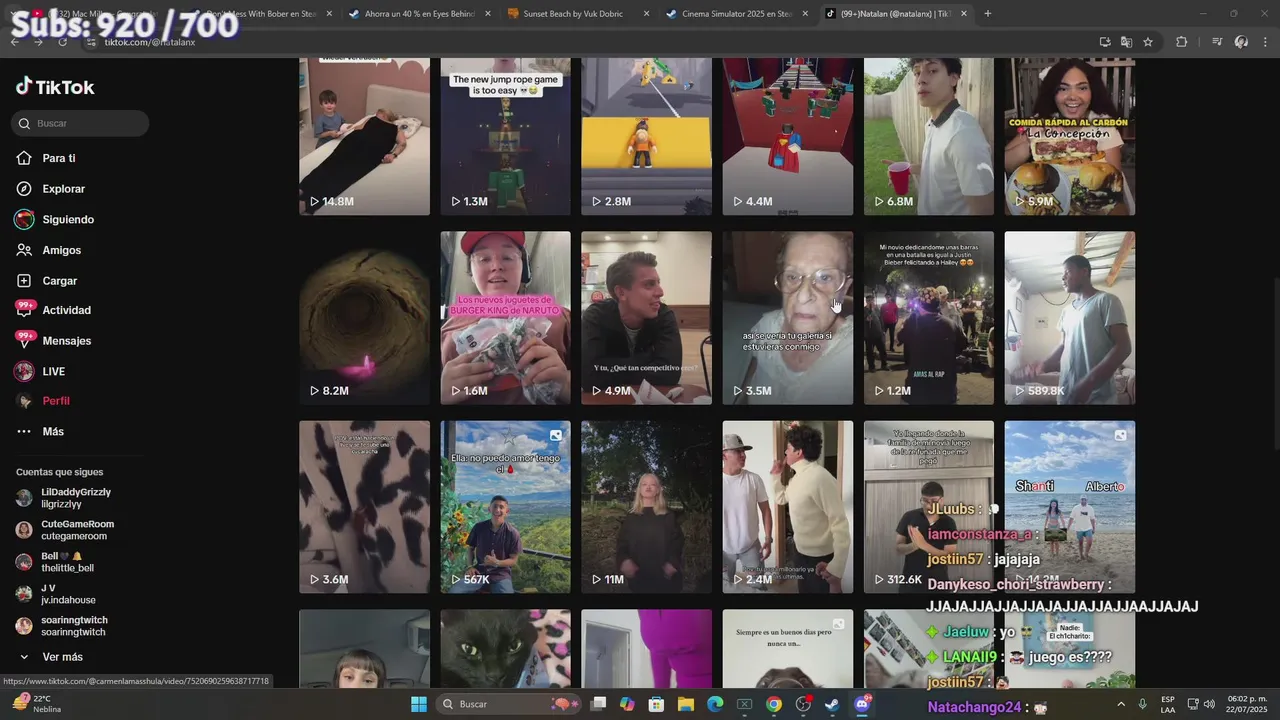Open video with 4.4M views
Image resolution: width=1280 pixels, height=720 pixels.
pyautogui.click(x=788, y=136)
